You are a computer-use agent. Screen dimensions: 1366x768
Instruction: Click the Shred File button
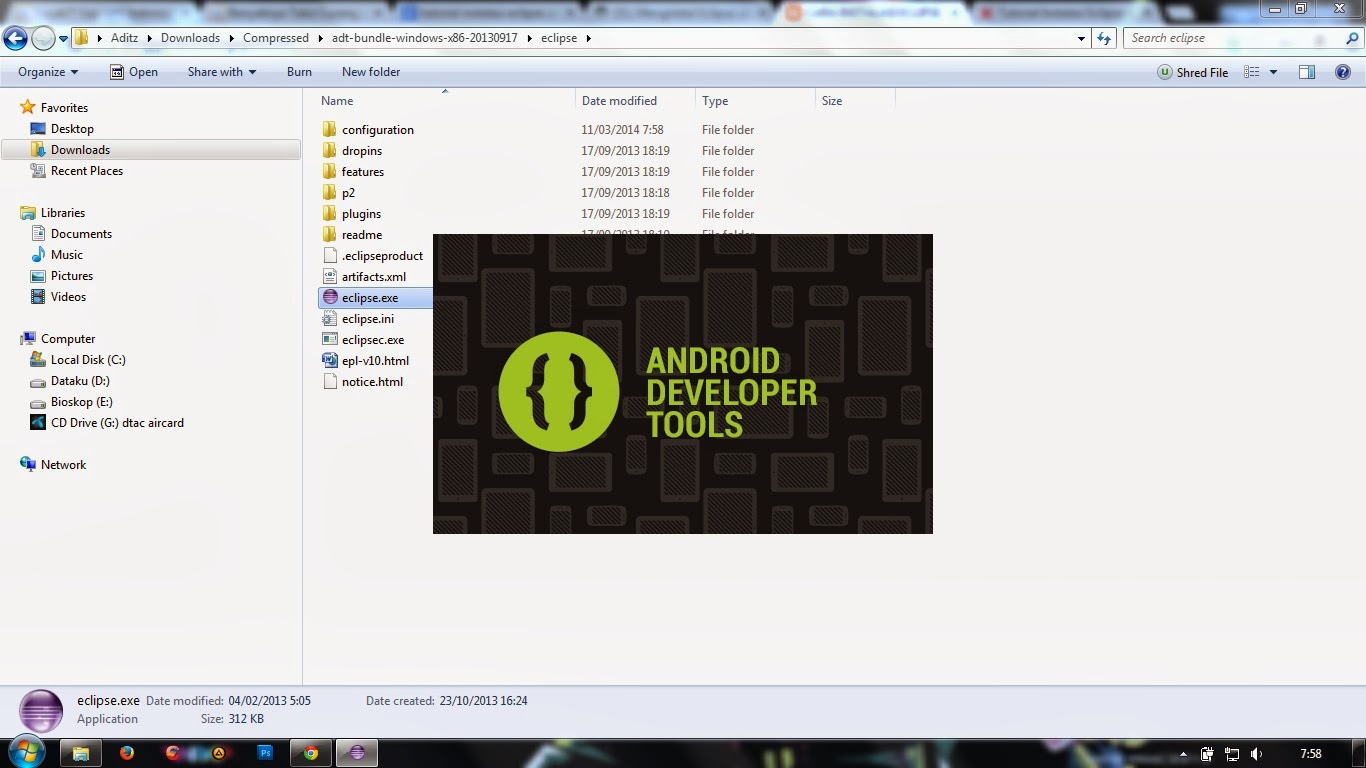[1193, 72]
